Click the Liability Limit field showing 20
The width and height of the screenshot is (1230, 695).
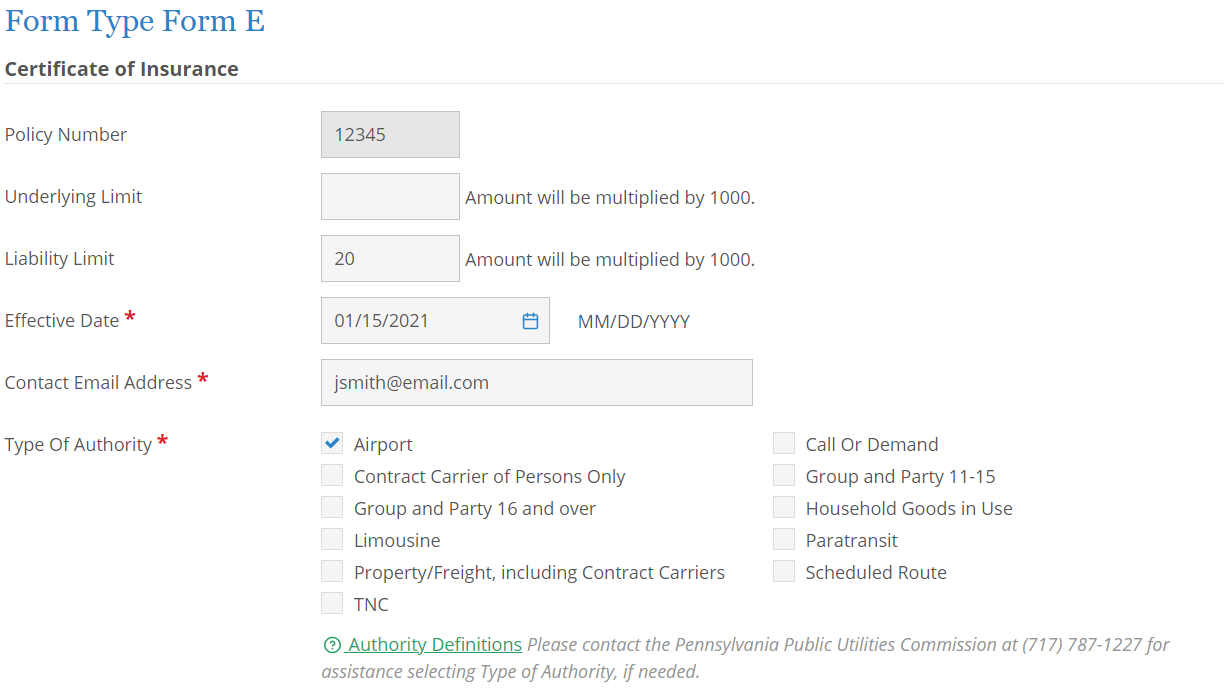point(390,258)
